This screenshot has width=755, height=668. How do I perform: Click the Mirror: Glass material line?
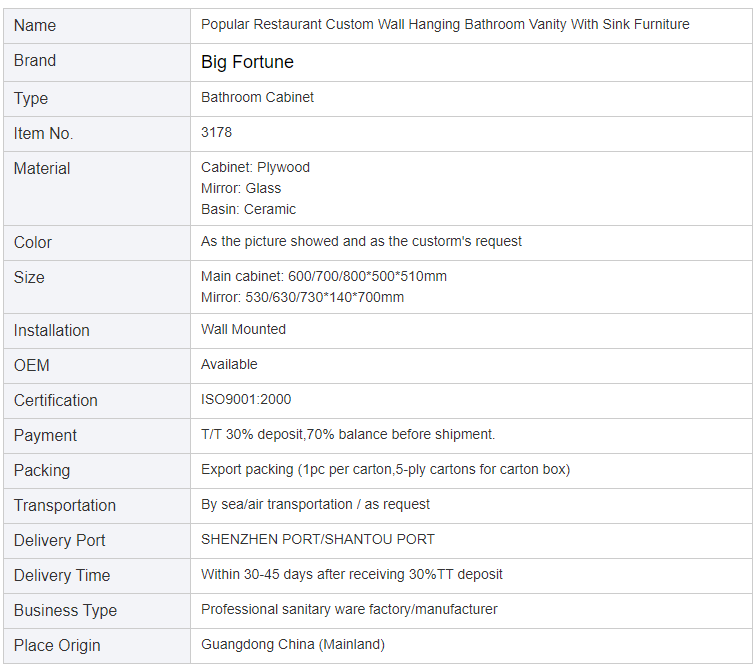coord(241,188)
